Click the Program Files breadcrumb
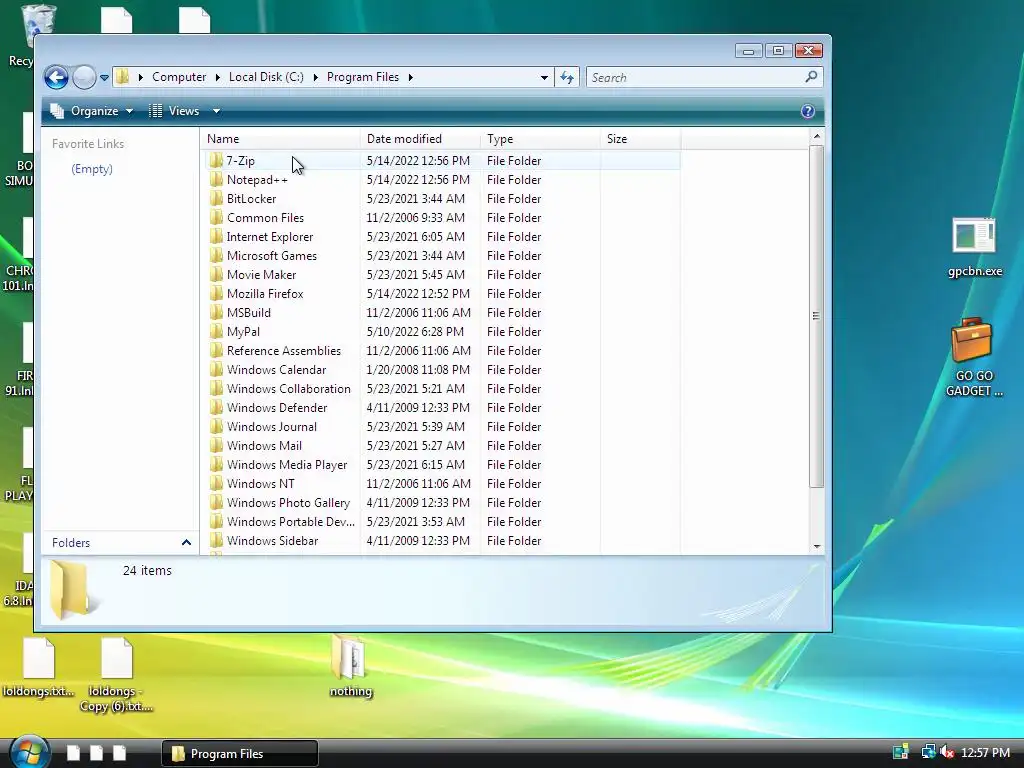Image resolution: width=1024 pixels, height=768 pixels. pos(362,77)
